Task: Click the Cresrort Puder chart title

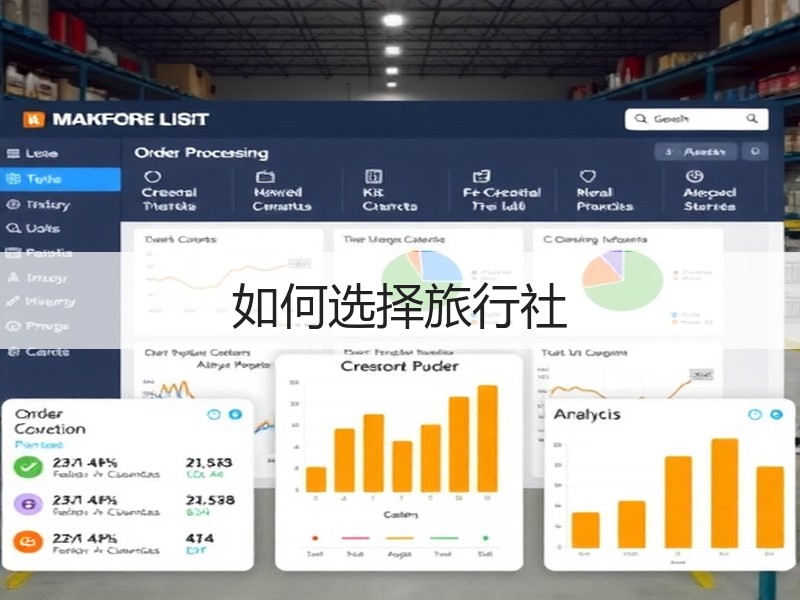Action: 399,366
